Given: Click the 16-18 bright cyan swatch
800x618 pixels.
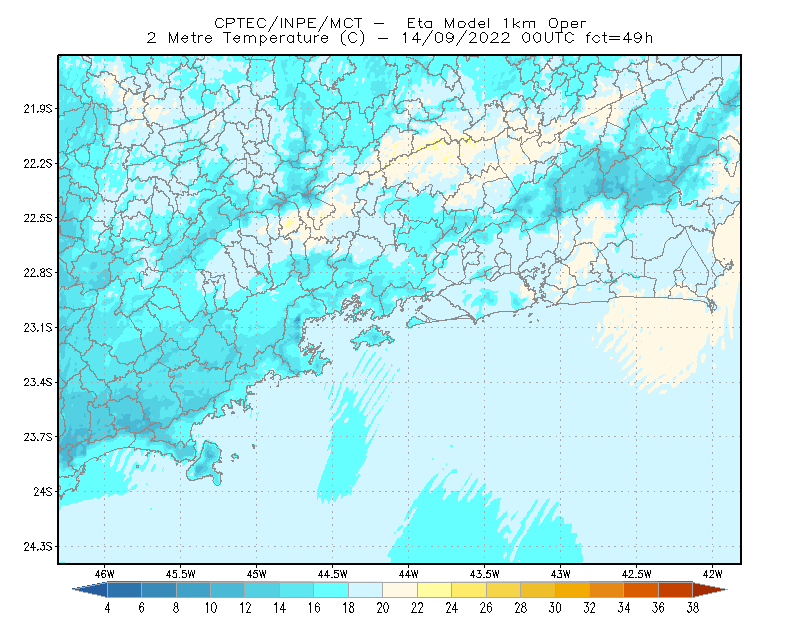Looking at the screenshot, I should [331, 590].
